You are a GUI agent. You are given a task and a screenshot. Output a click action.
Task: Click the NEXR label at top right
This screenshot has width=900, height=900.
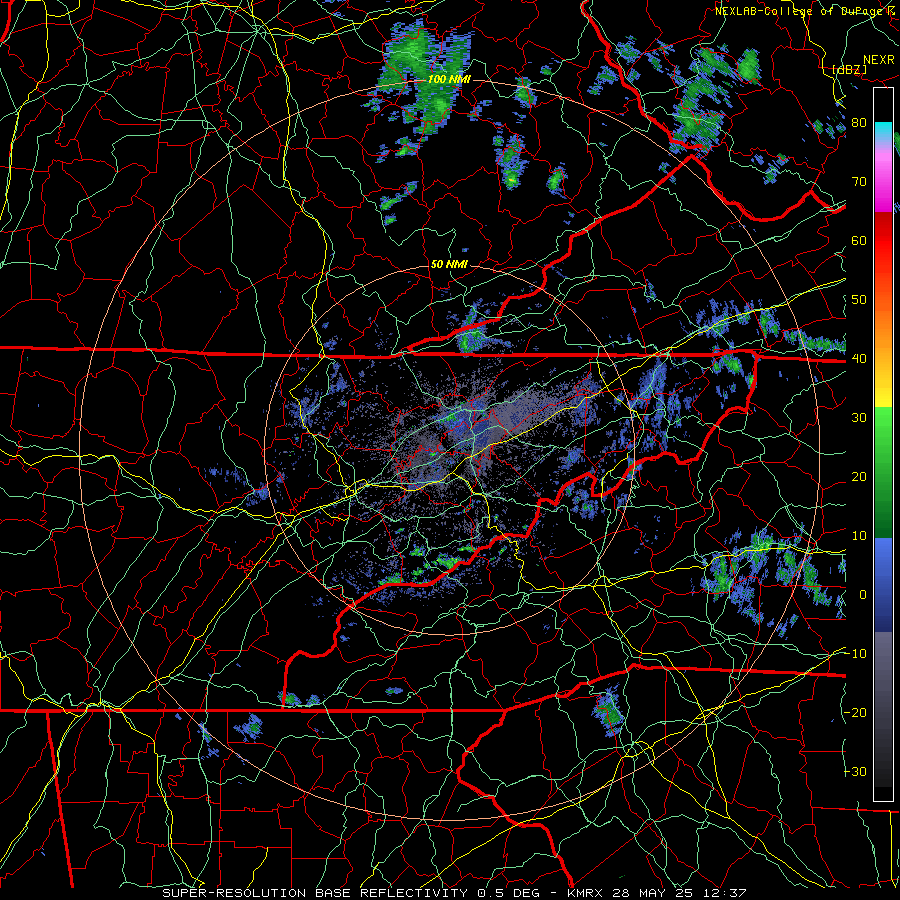pos(878,60)
